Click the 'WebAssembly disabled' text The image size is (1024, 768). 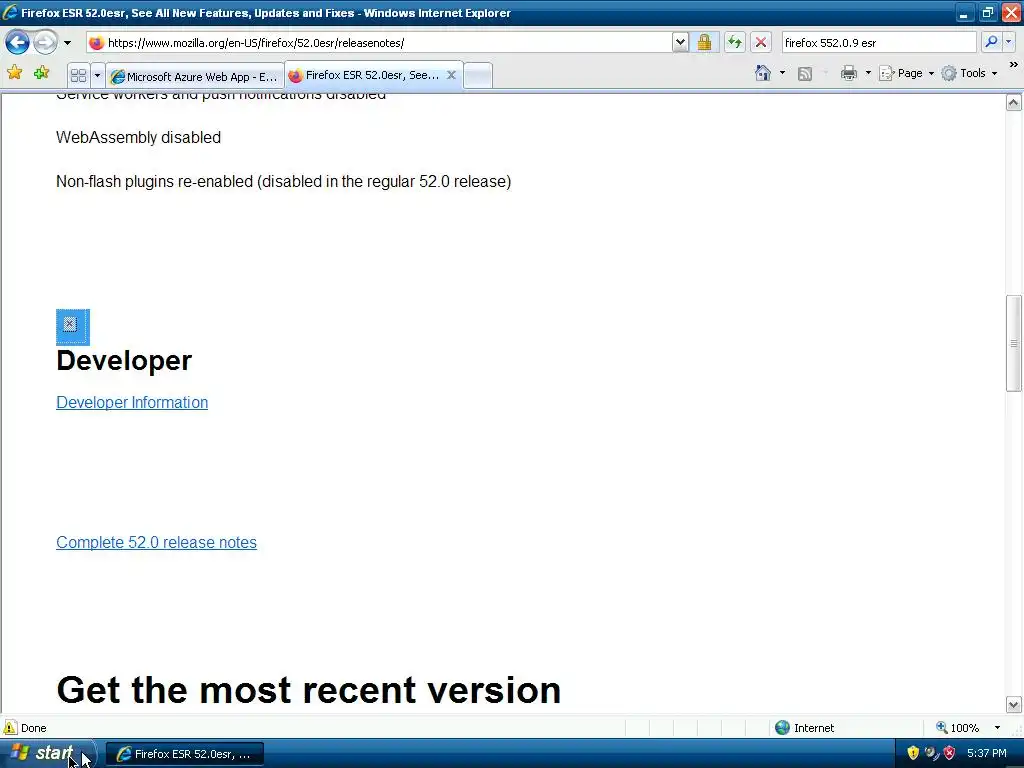click(138, 137)
